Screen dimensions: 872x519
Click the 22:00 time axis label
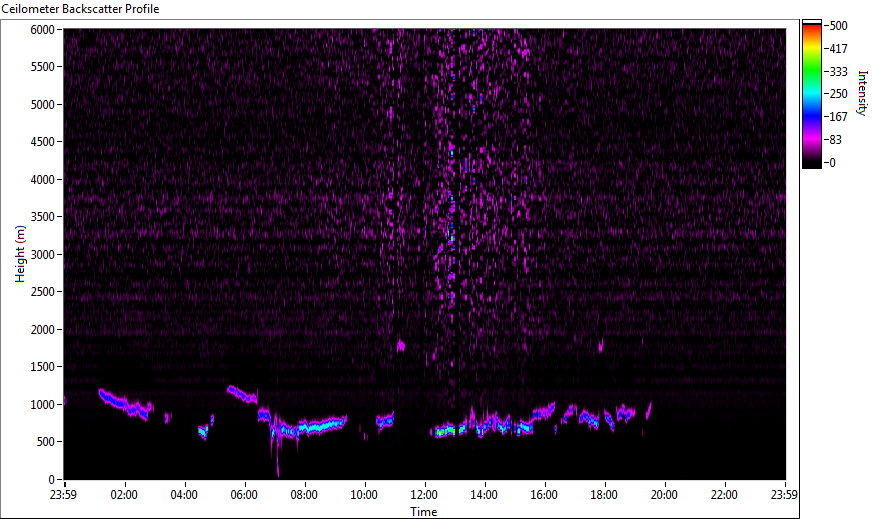coord(725,495)
